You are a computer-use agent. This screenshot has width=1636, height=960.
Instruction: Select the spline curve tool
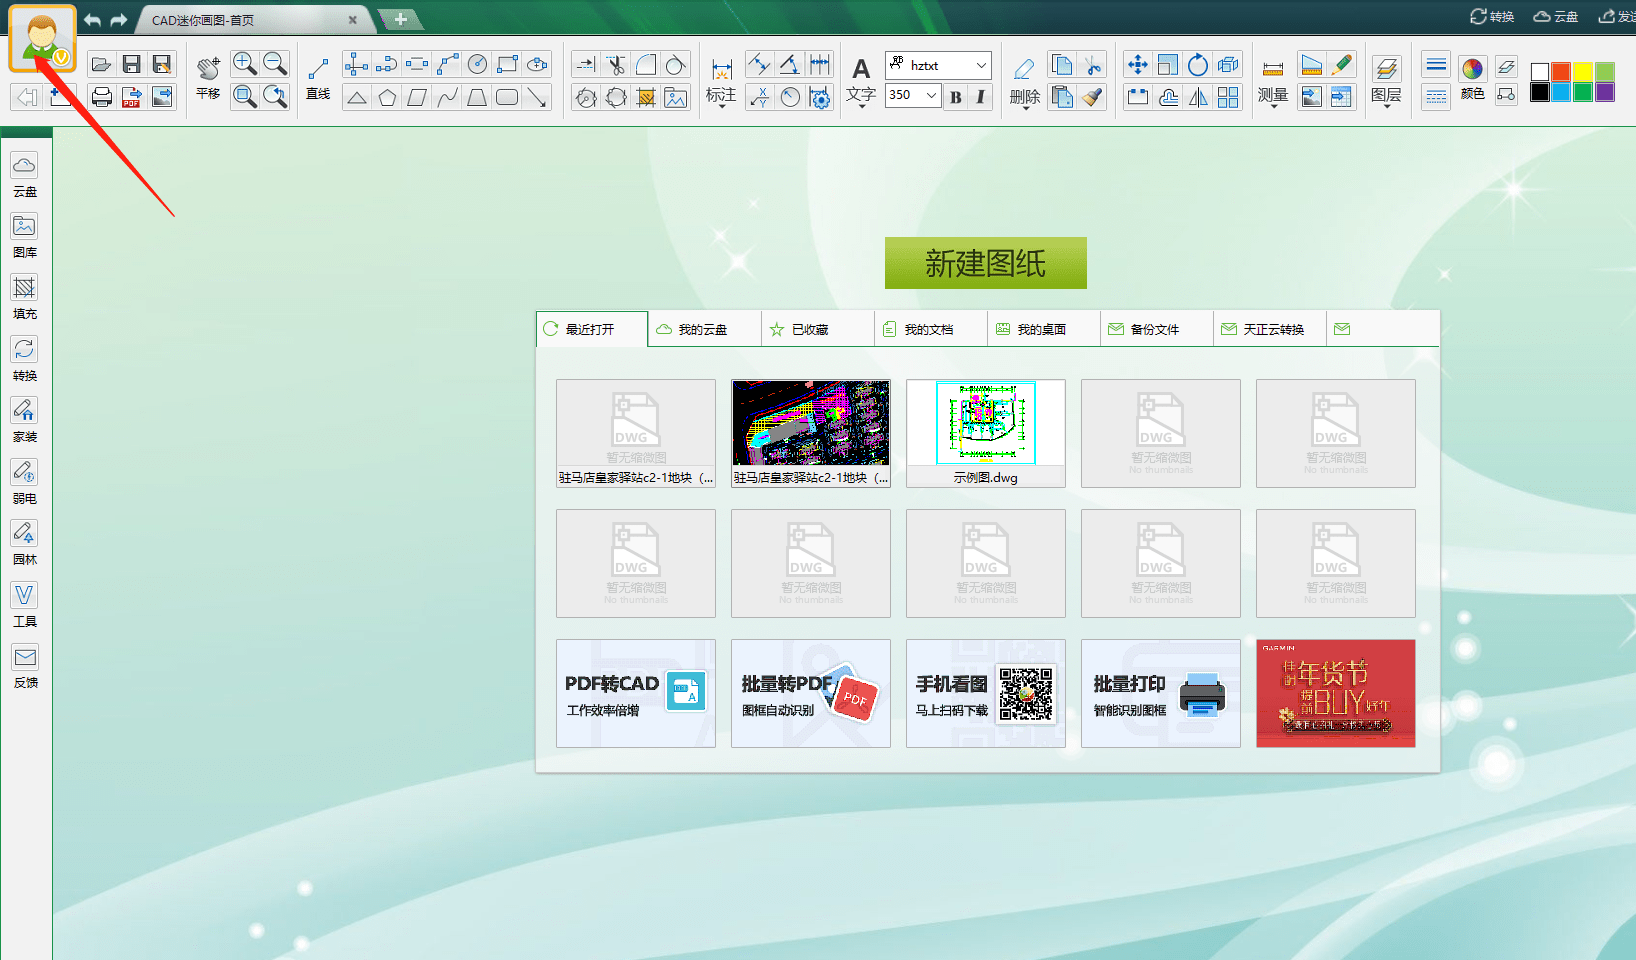coord(447,97)
